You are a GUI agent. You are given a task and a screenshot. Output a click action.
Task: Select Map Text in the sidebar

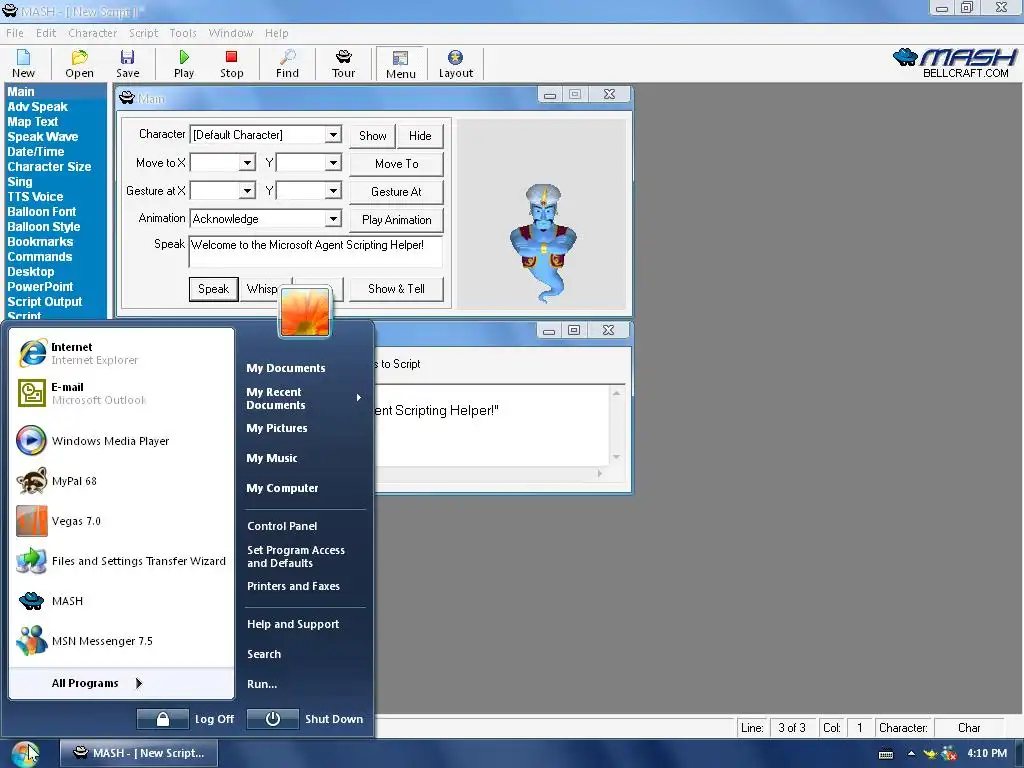(x=33, y=121)
